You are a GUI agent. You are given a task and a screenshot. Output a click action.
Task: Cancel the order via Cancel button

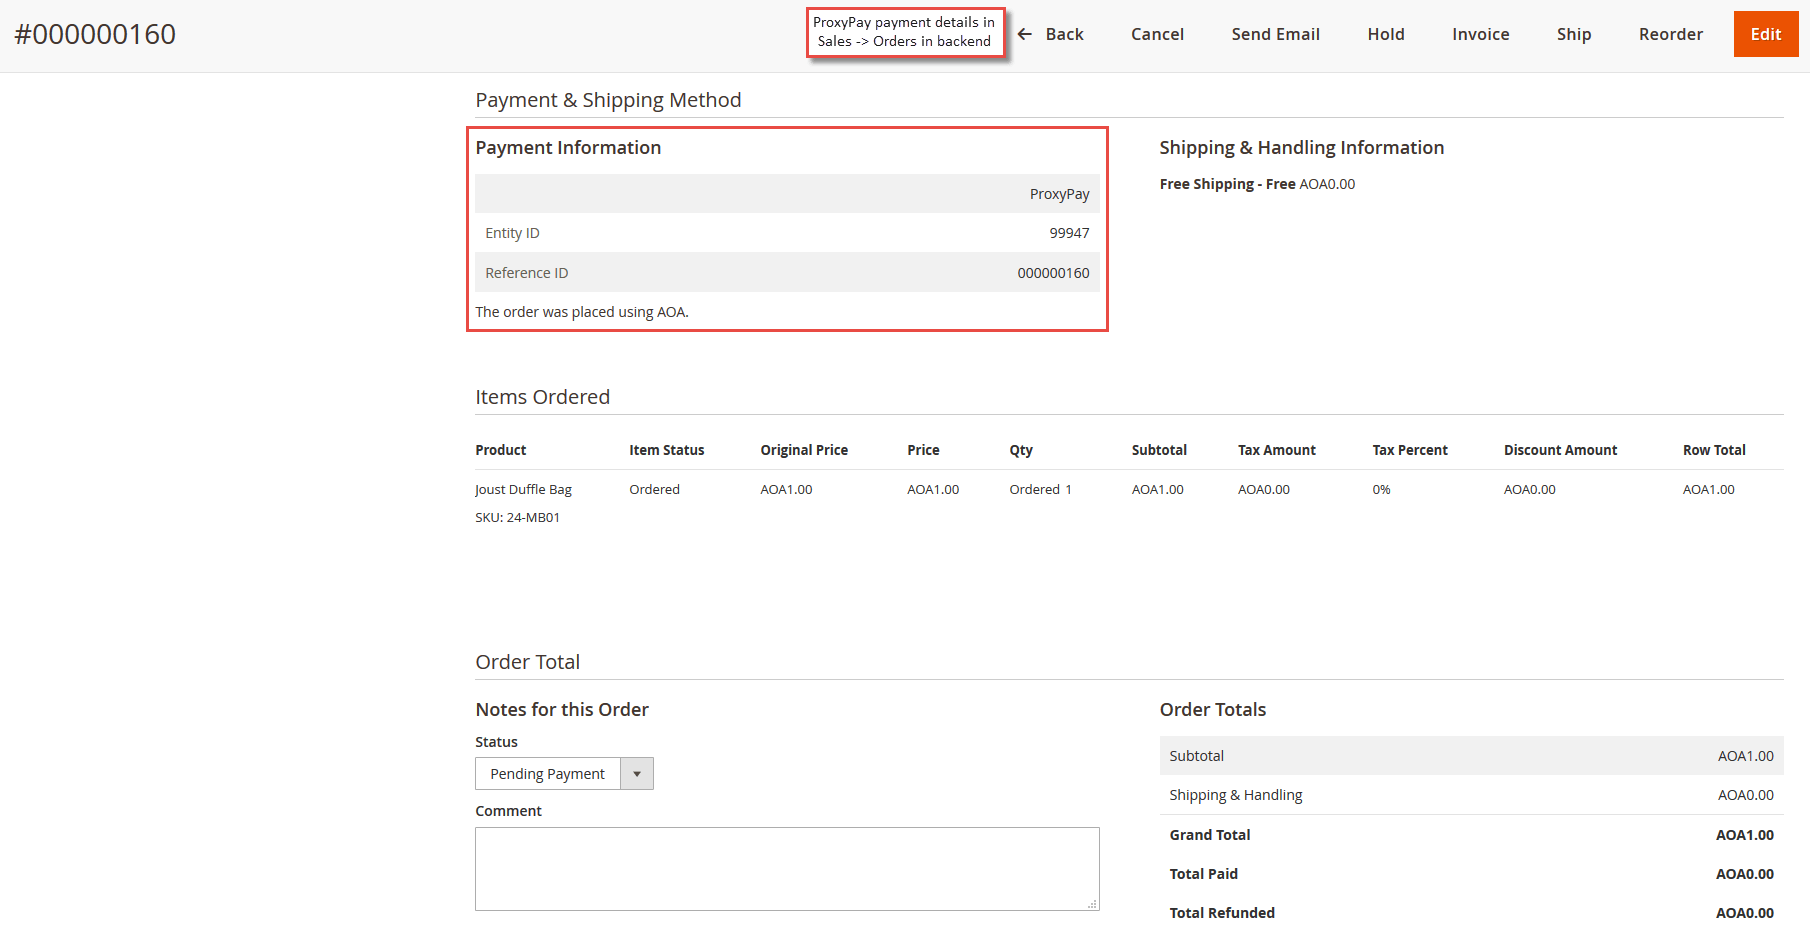tap(1157, 34)
